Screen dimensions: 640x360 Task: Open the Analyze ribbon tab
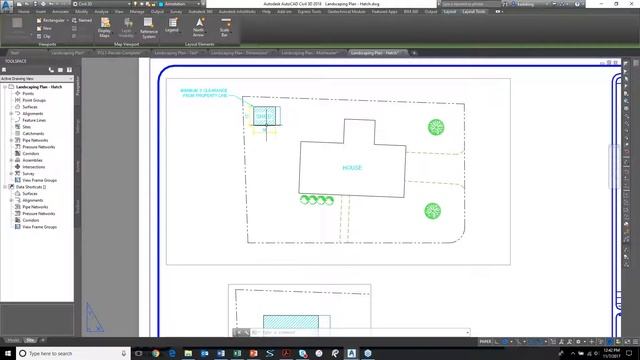pos(101,11)
